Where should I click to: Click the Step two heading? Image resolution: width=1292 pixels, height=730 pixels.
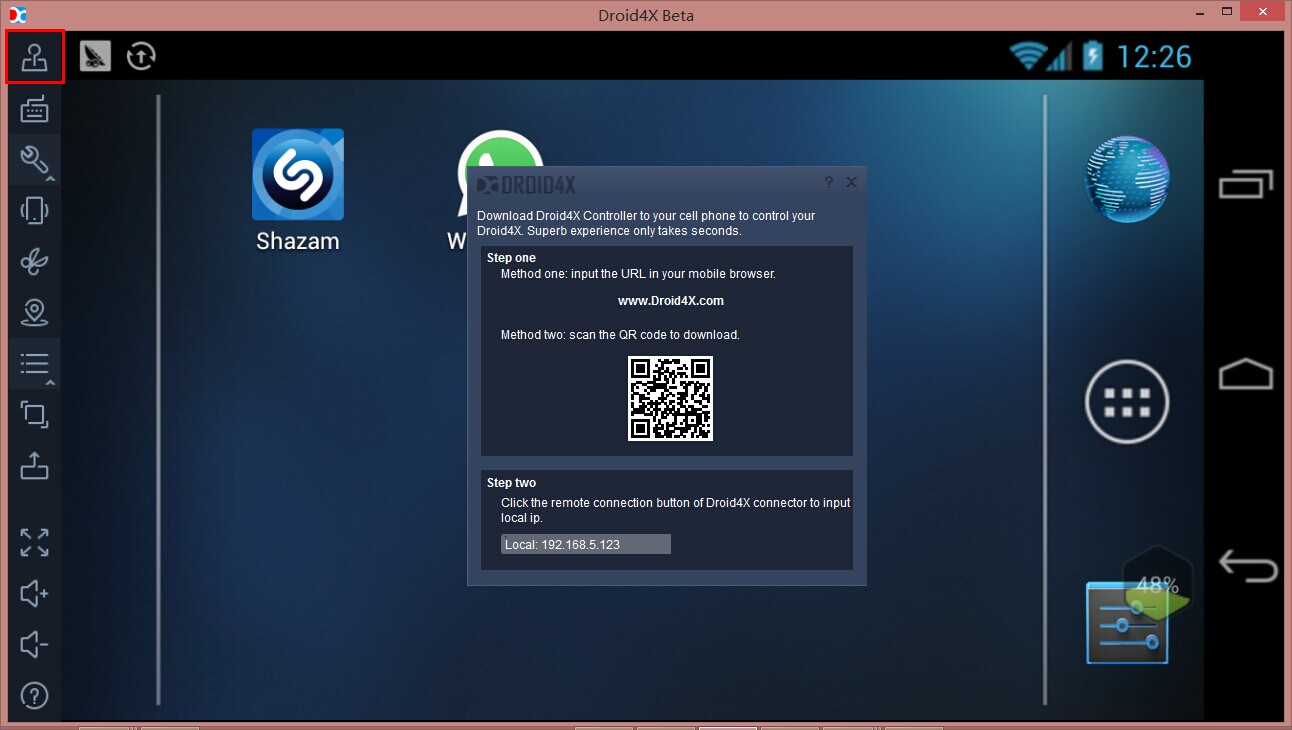(511, 483)
